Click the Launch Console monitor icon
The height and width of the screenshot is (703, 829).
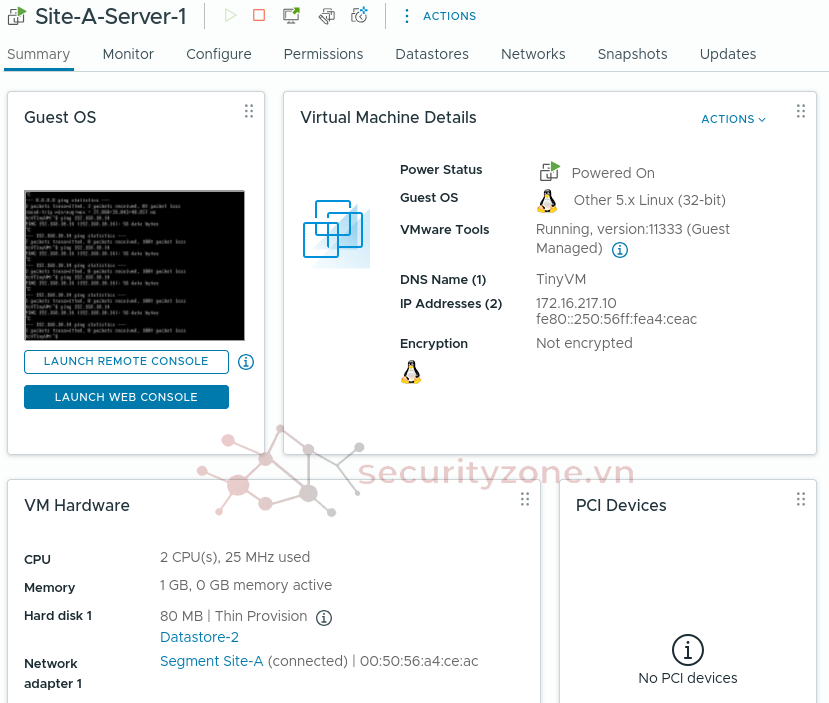[291, 15]
